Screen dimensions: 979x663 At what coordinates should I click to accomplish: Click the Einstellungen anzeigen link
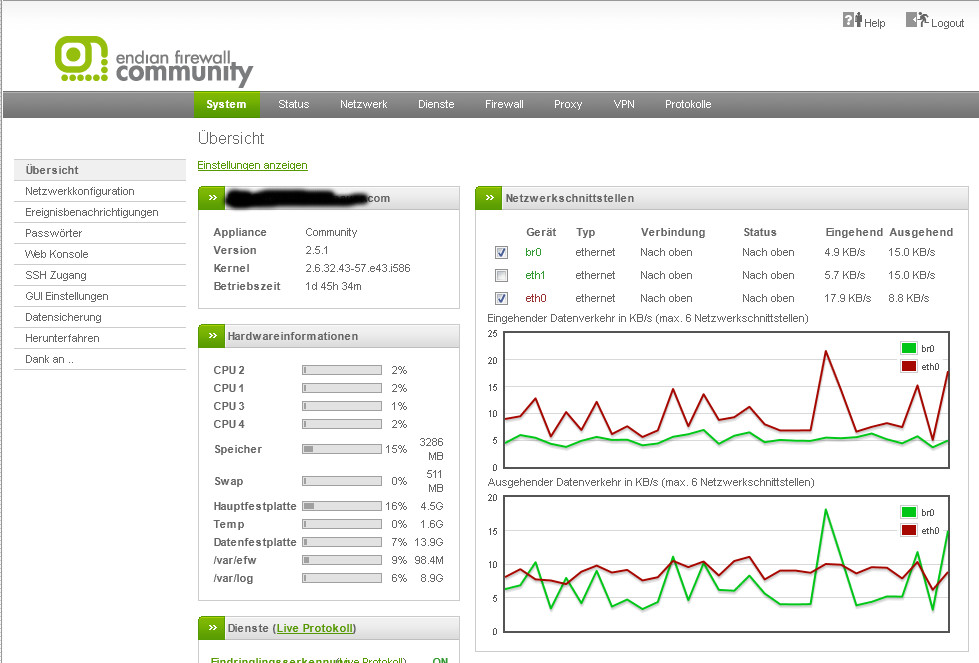[252, 165]
